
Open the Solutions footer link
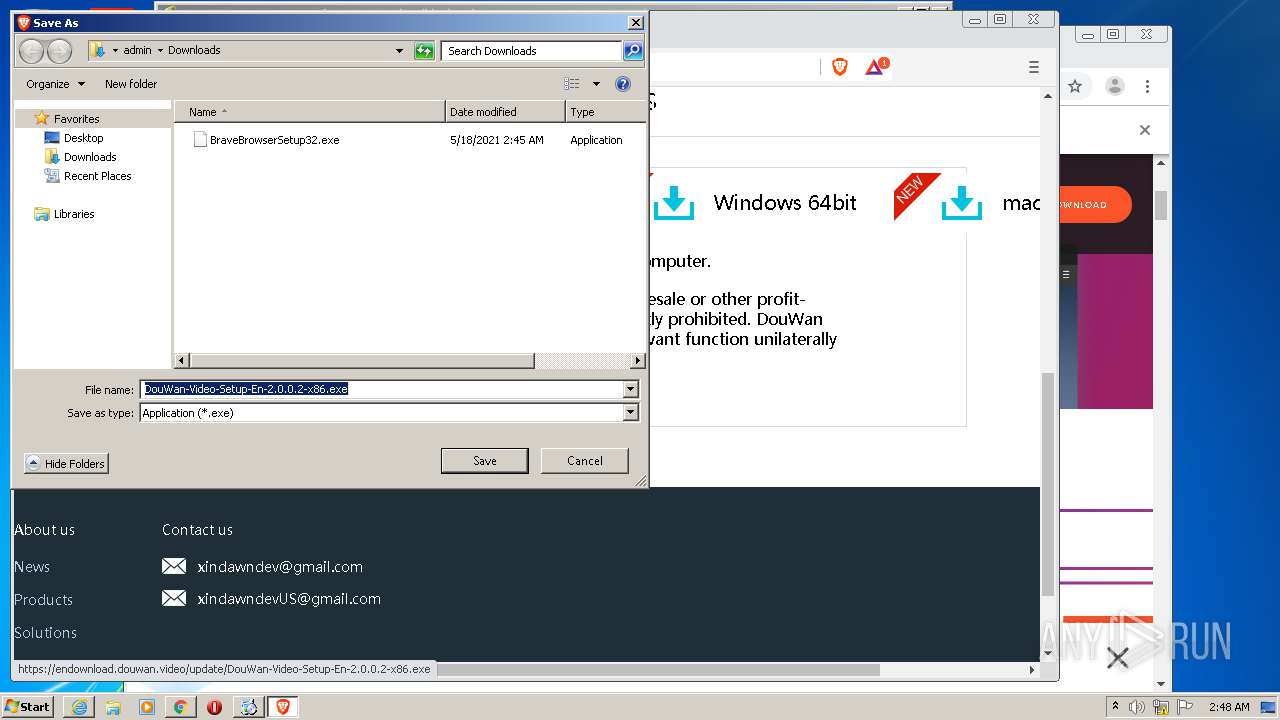(x=45, y=633)
